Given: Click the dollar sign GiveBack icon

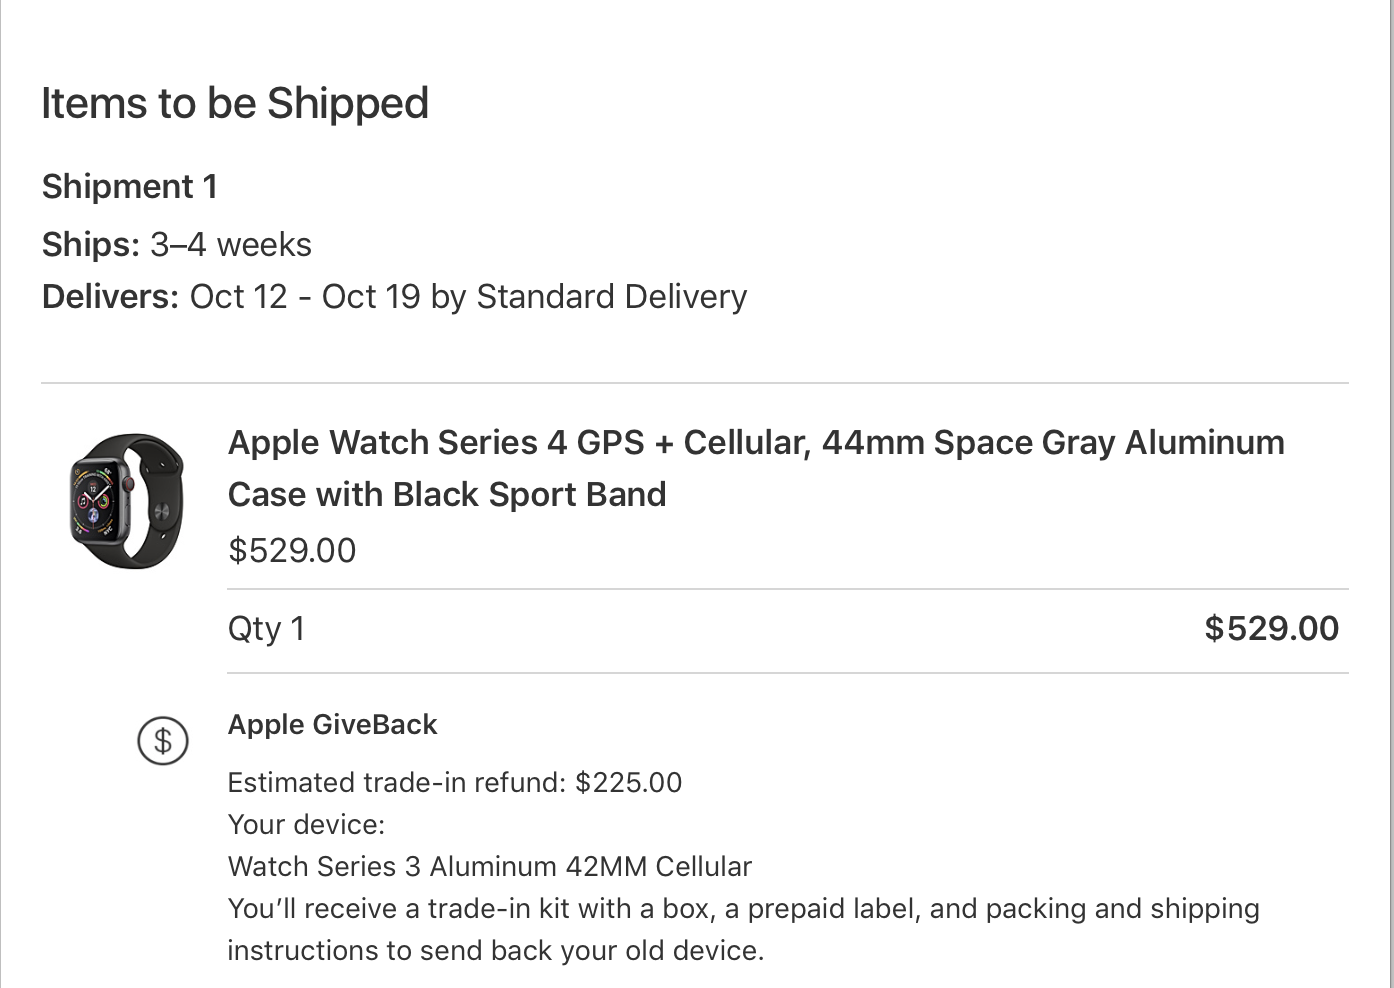Looking at the screenshot, I should [x=162, y=741].
